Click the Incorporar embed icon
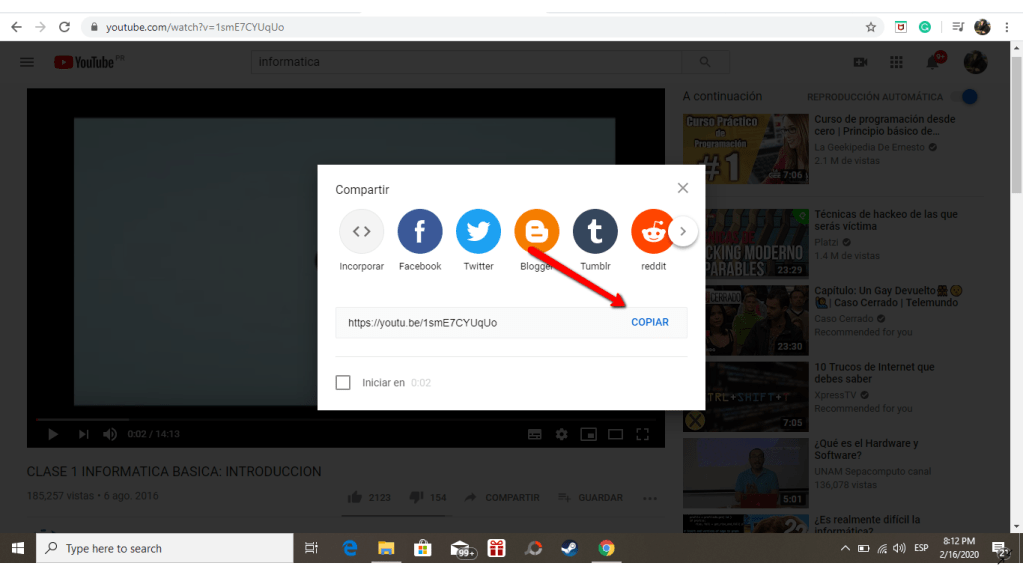This screenshot has width=1023, height=575. 361,231
